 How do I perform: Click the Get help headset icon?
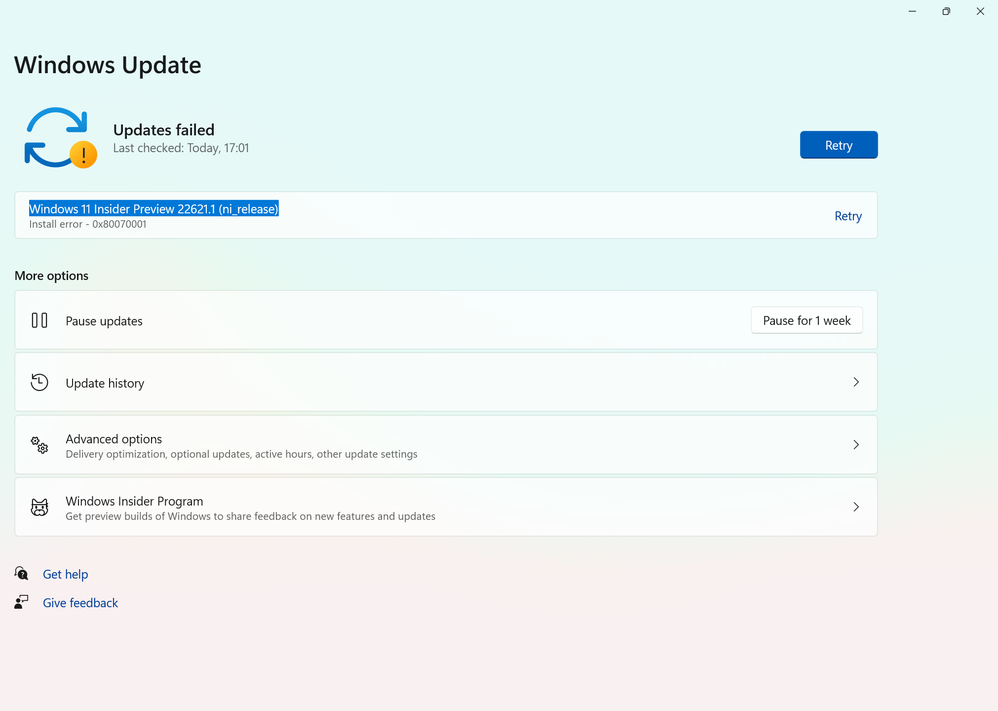[21, 574]
